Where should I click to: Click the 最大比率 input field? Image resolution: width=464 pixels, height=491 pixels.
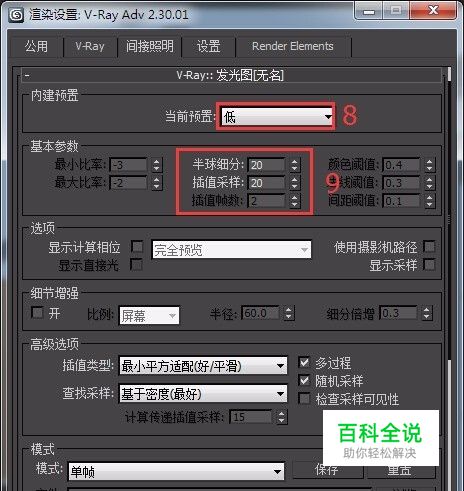click(x=129, y=183)
